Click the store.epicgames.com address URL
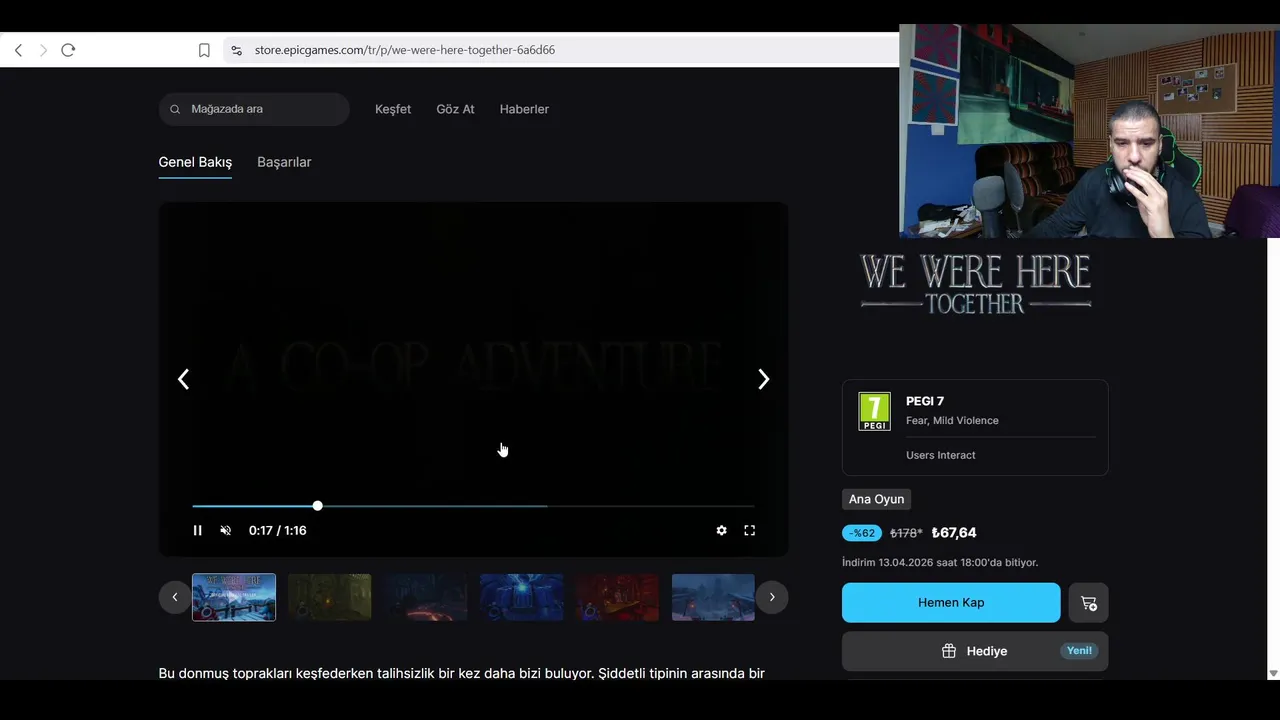This screenshot has width=1280, height=720. coord(404,50)
